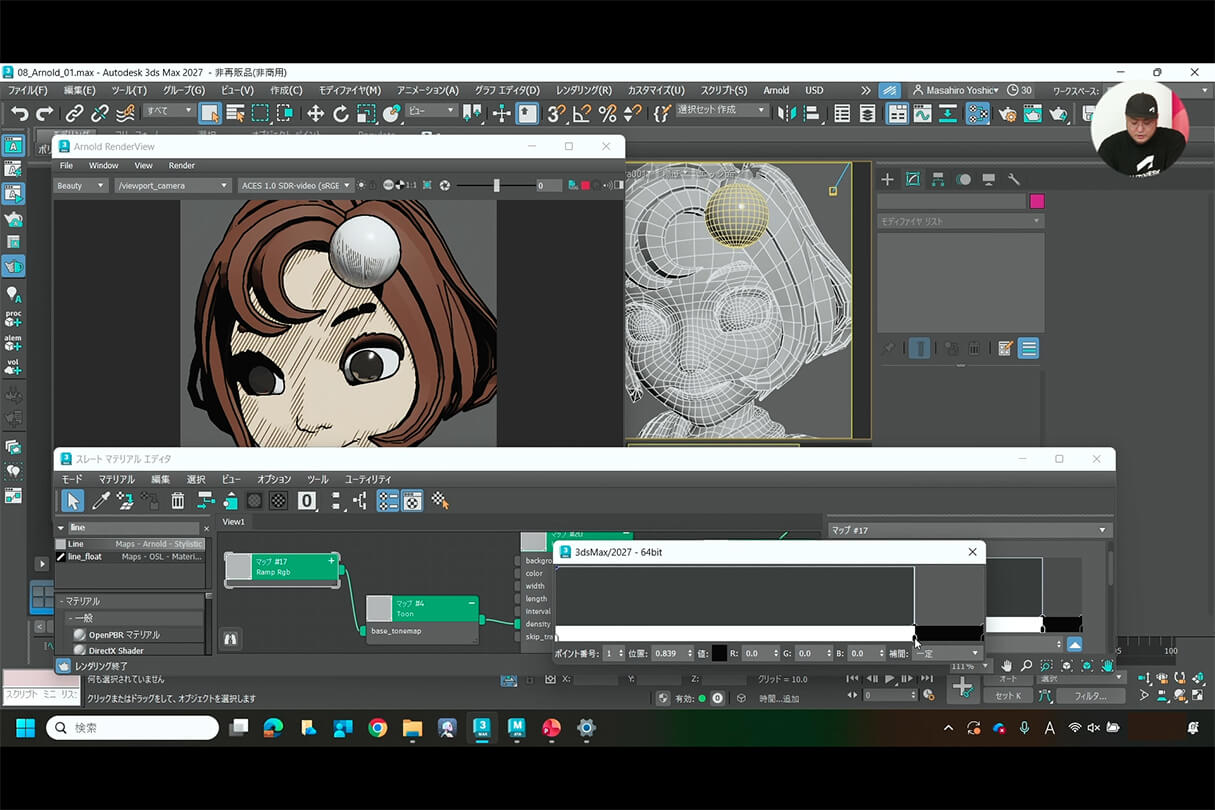Click the View1 tab in material editor

click(x=233, y=522)
